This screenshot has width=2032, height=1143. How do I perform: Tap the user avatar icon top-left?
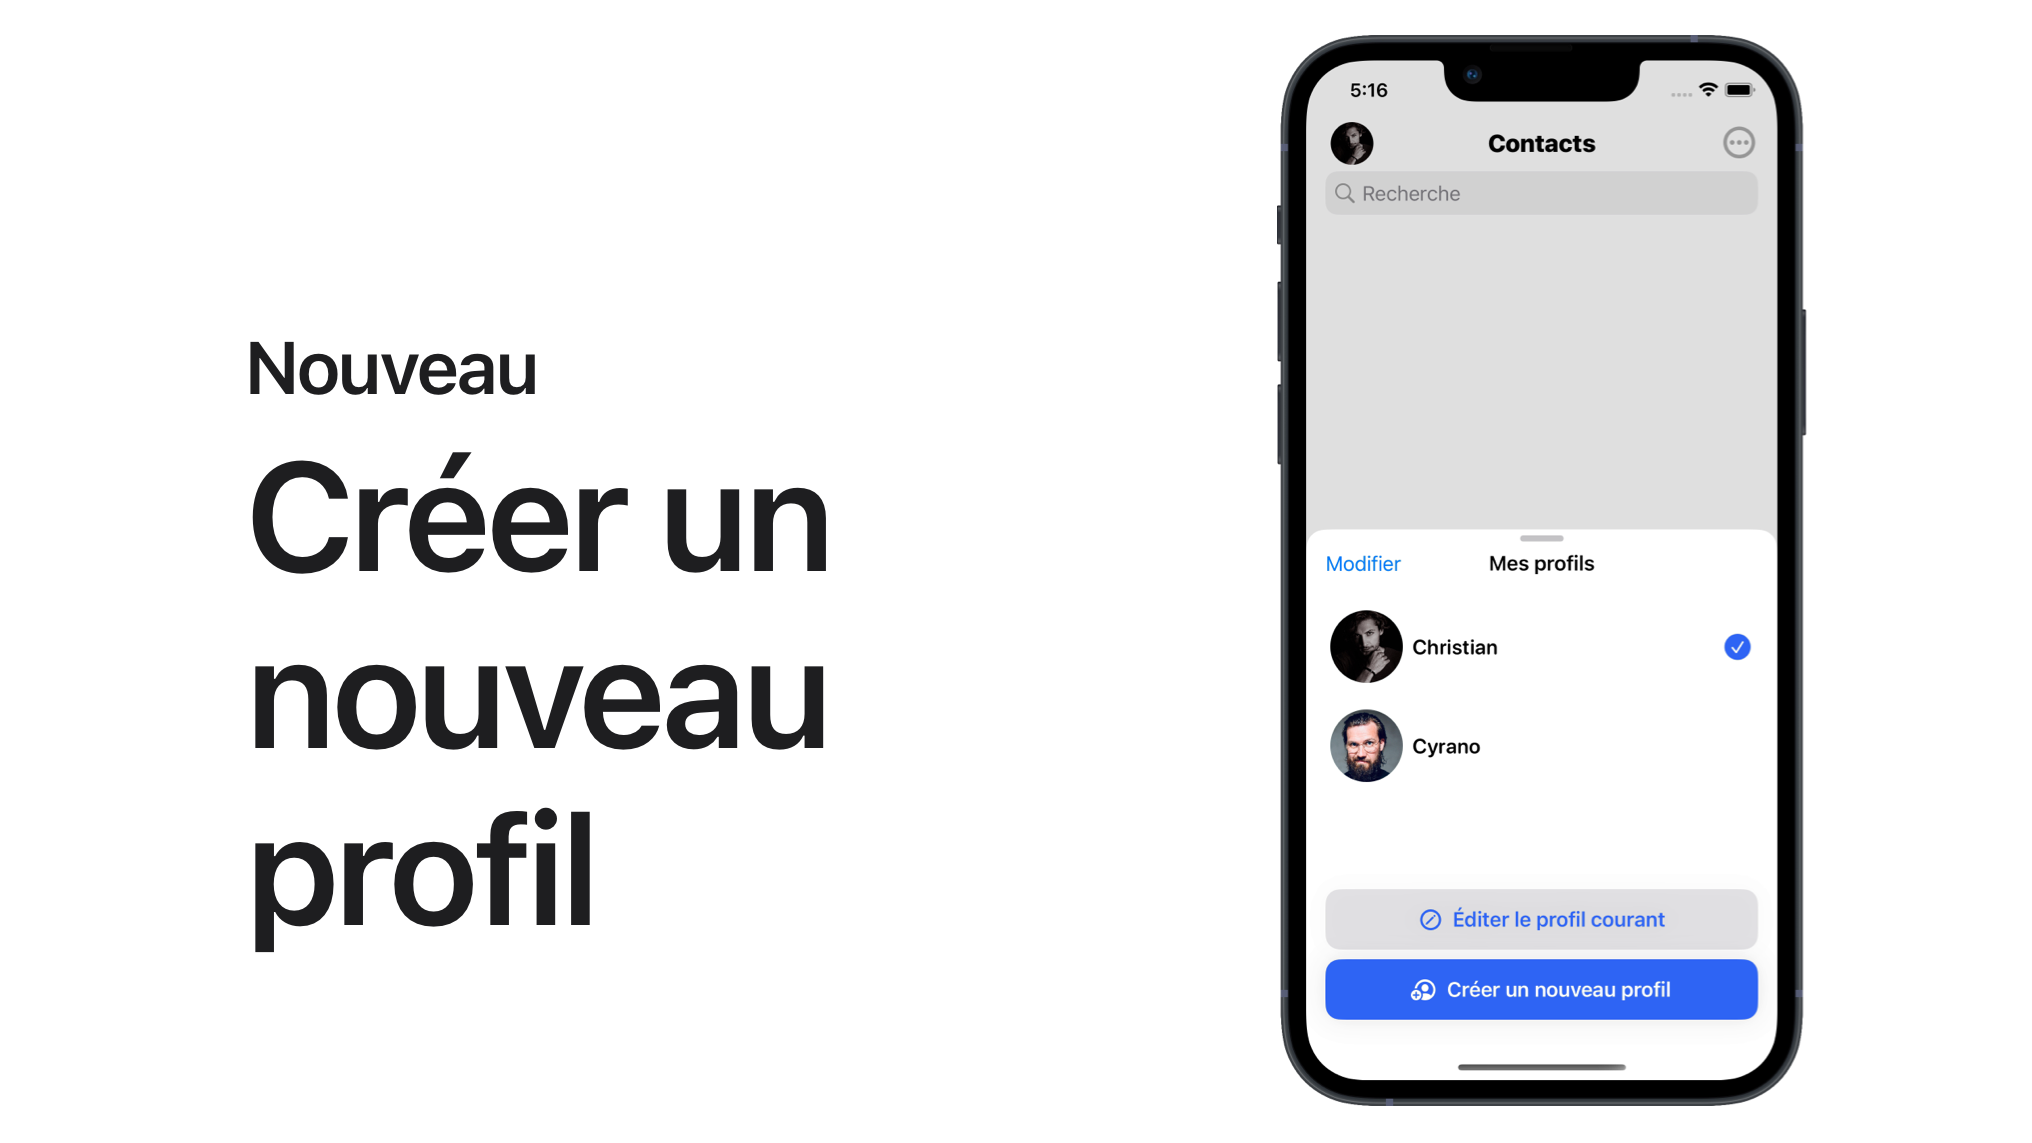point(1351,142)
